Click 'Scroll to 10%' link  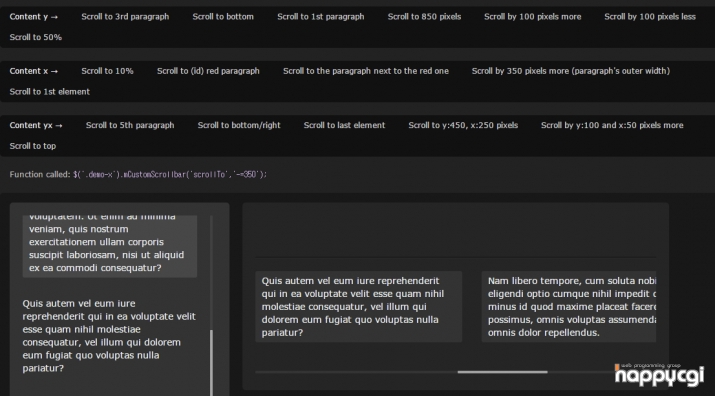pos(107,71)
